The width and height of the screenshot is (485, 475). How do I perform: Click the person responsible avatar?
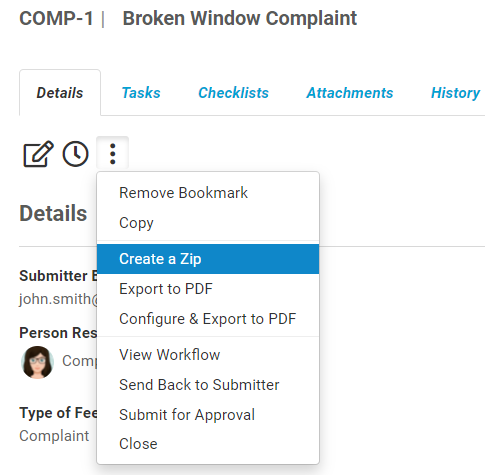[x=37, y=362]
